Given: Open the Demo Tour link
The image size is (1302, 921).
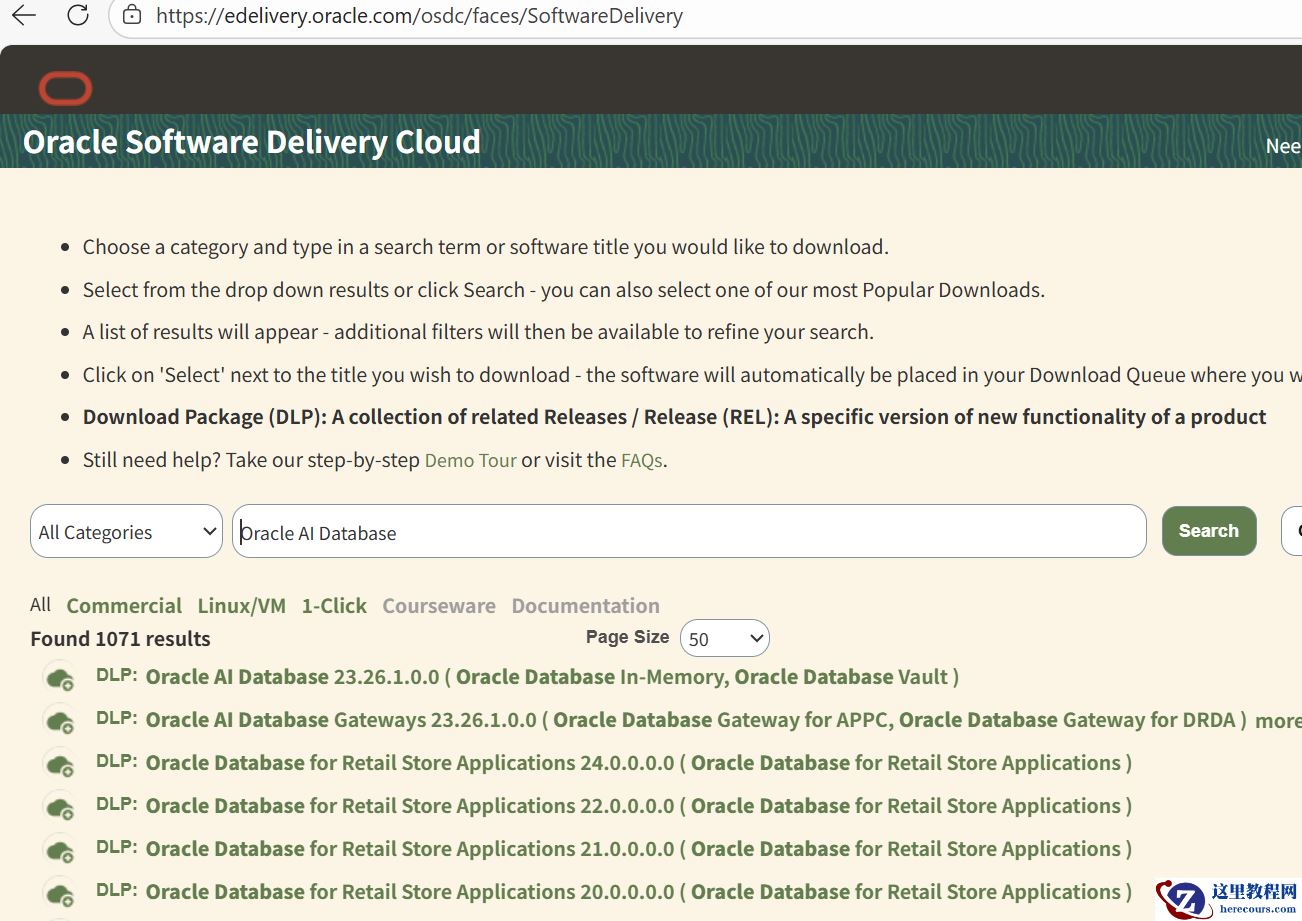Looking at the screenshot, I should point(471,460).
